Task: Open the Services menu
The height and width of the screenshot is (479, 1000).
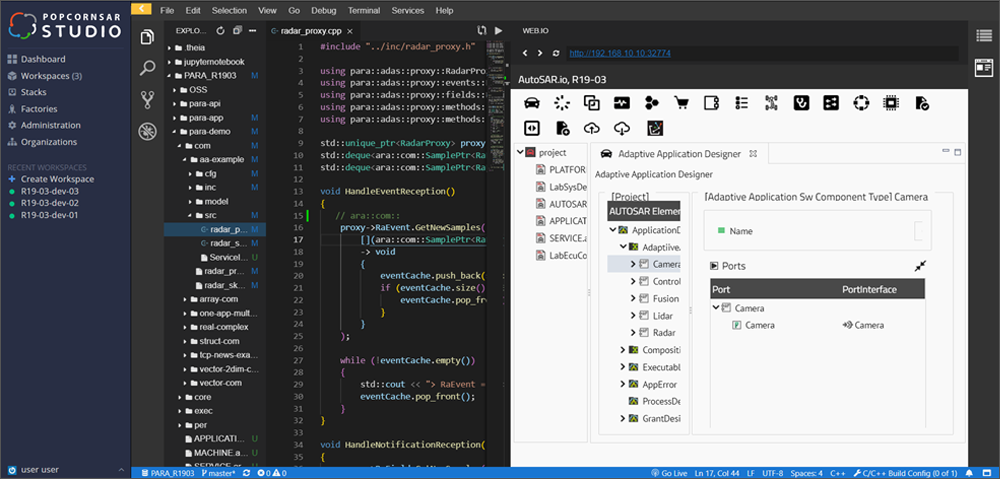Action: (408, 10)
